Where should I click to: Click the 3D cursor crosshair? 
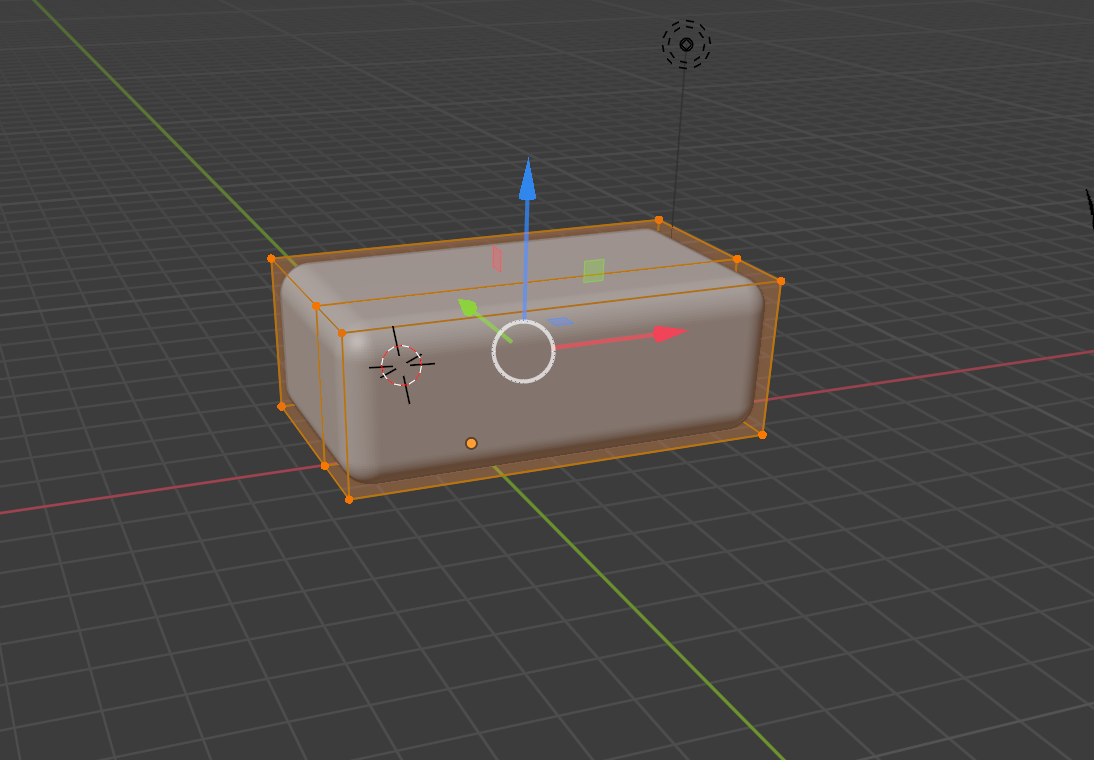point(402,365)
